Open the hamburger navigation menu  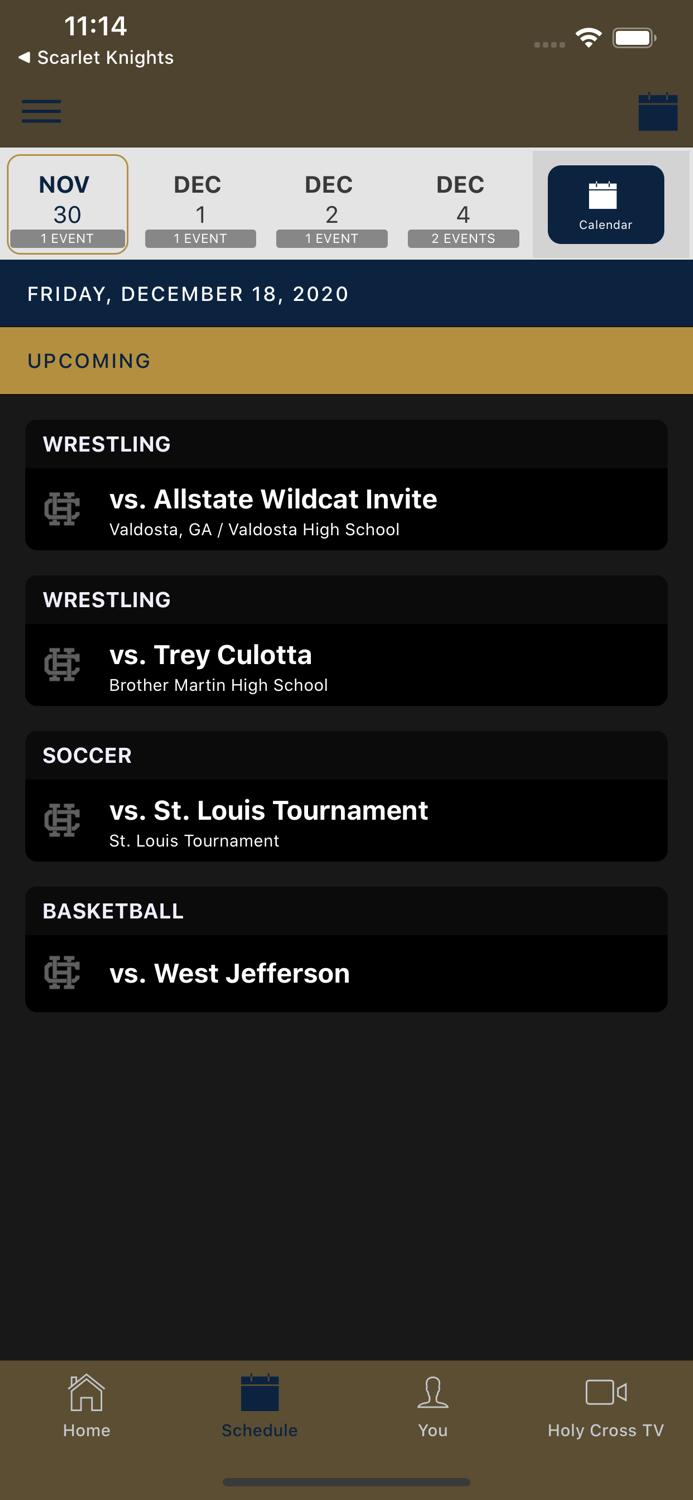41,111
